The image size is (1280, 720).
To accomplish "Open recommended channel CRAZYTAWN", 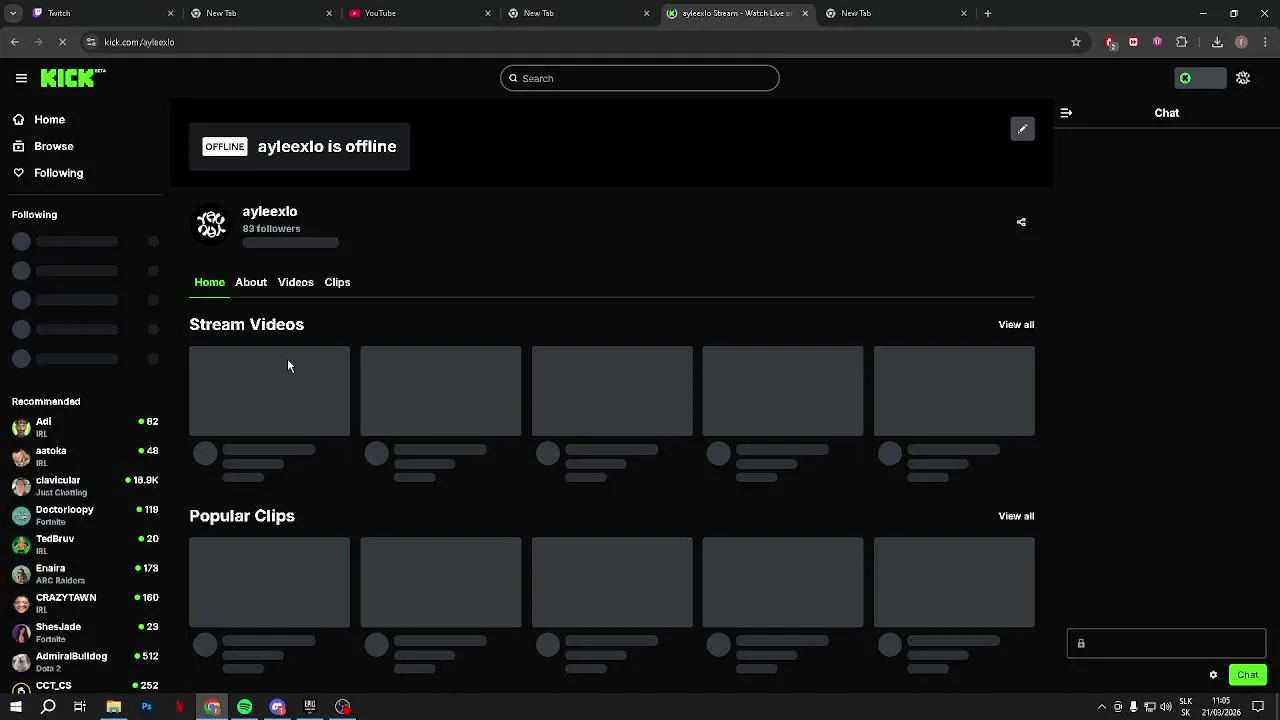I will coord(85,603).
